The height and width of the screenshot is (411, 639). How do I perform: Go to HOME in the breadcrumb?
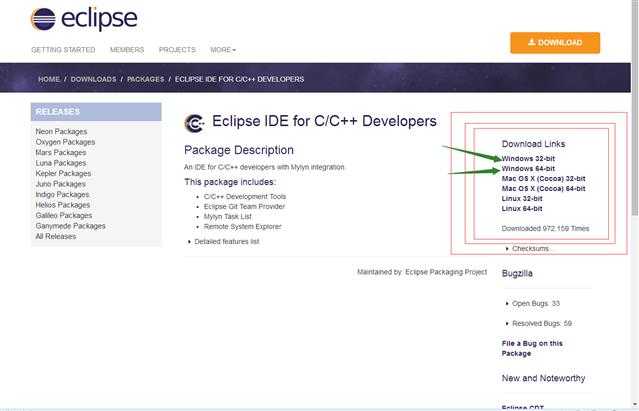(49, 79)
